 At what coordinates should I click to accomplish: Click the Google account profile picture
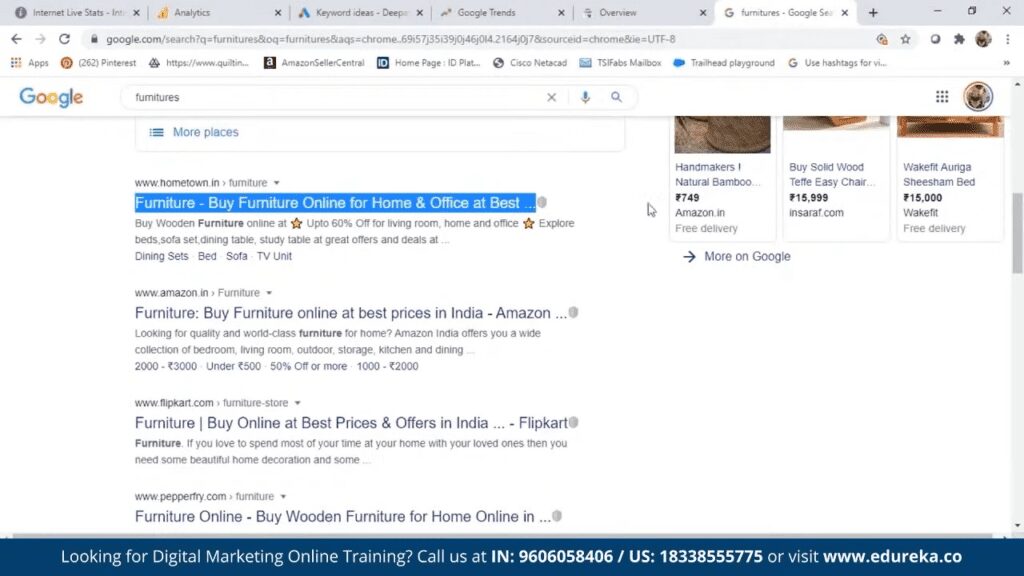(x=978, y=97)
